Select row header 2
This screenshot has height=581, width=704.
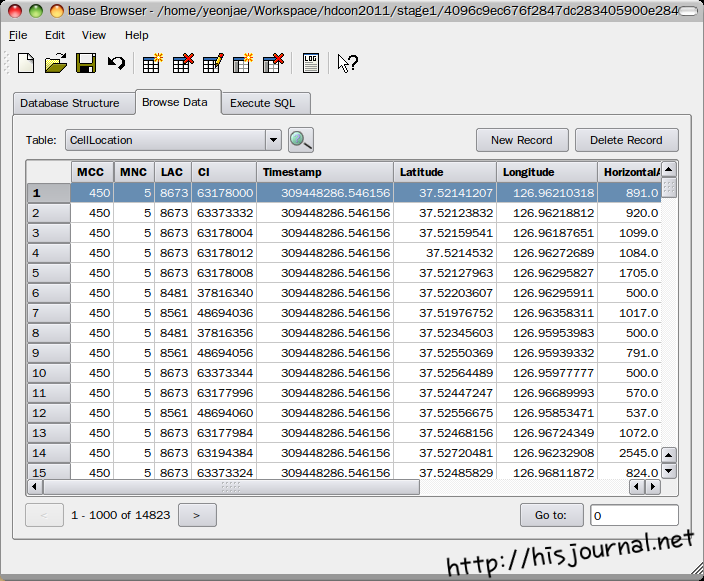tap(48, 213)
